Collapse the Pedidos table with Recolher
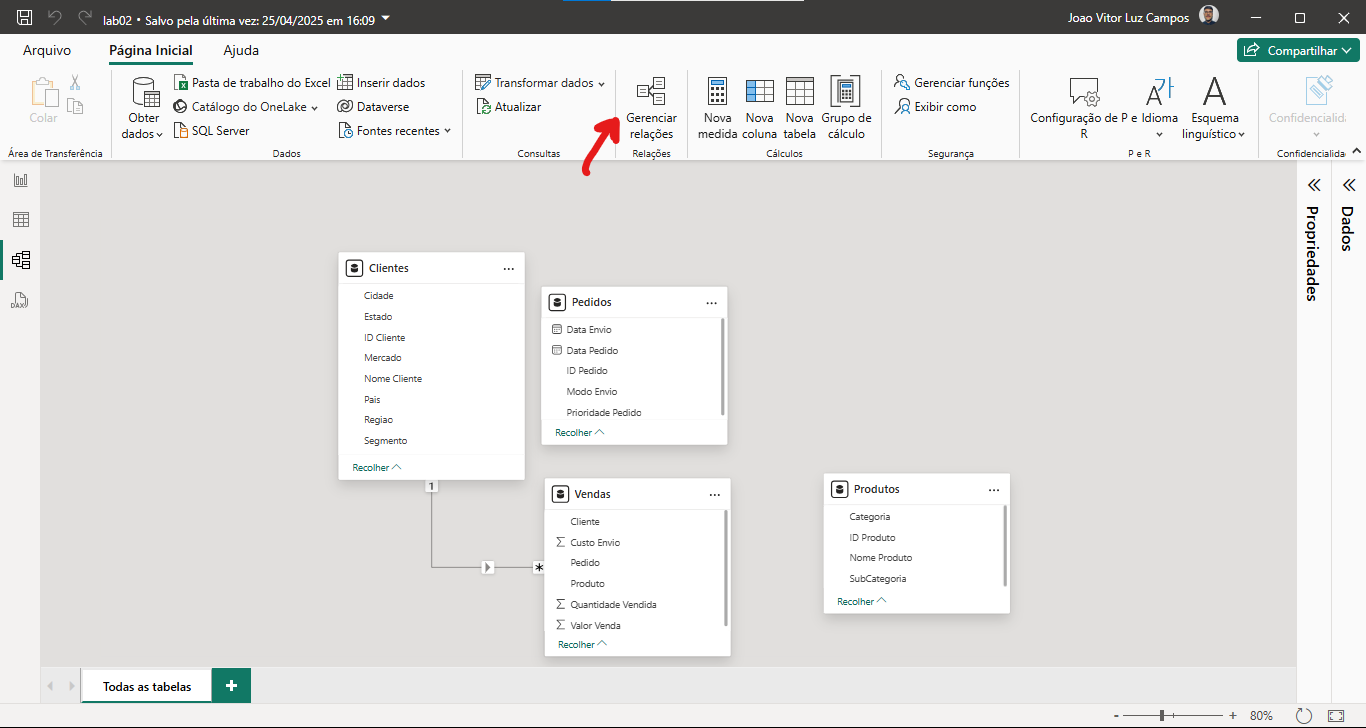Viewport: 1366px width, 728px height. coord(580,432)
